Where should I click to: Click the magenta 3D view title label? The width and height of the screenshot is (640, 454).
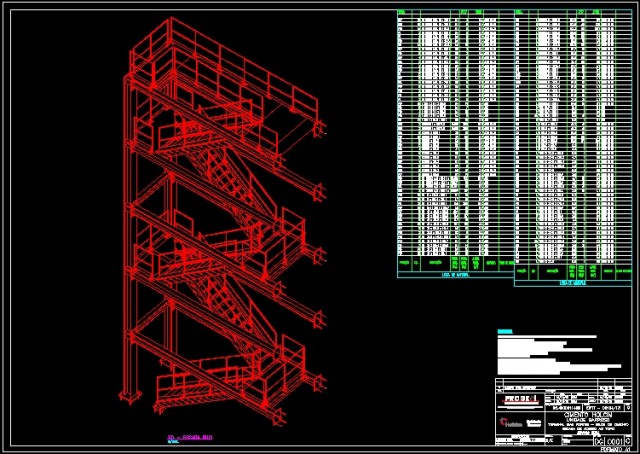coord(189,438)
